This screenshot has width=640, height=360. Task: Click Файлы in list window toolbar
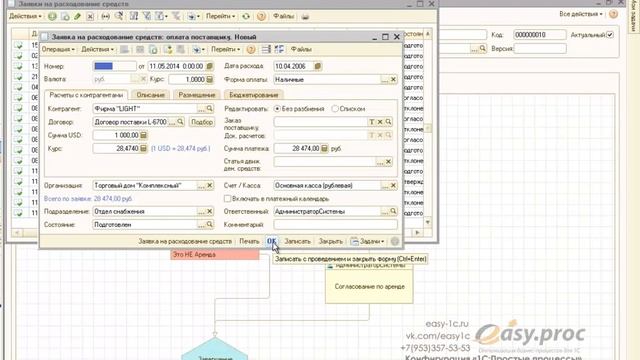point(283,17)
